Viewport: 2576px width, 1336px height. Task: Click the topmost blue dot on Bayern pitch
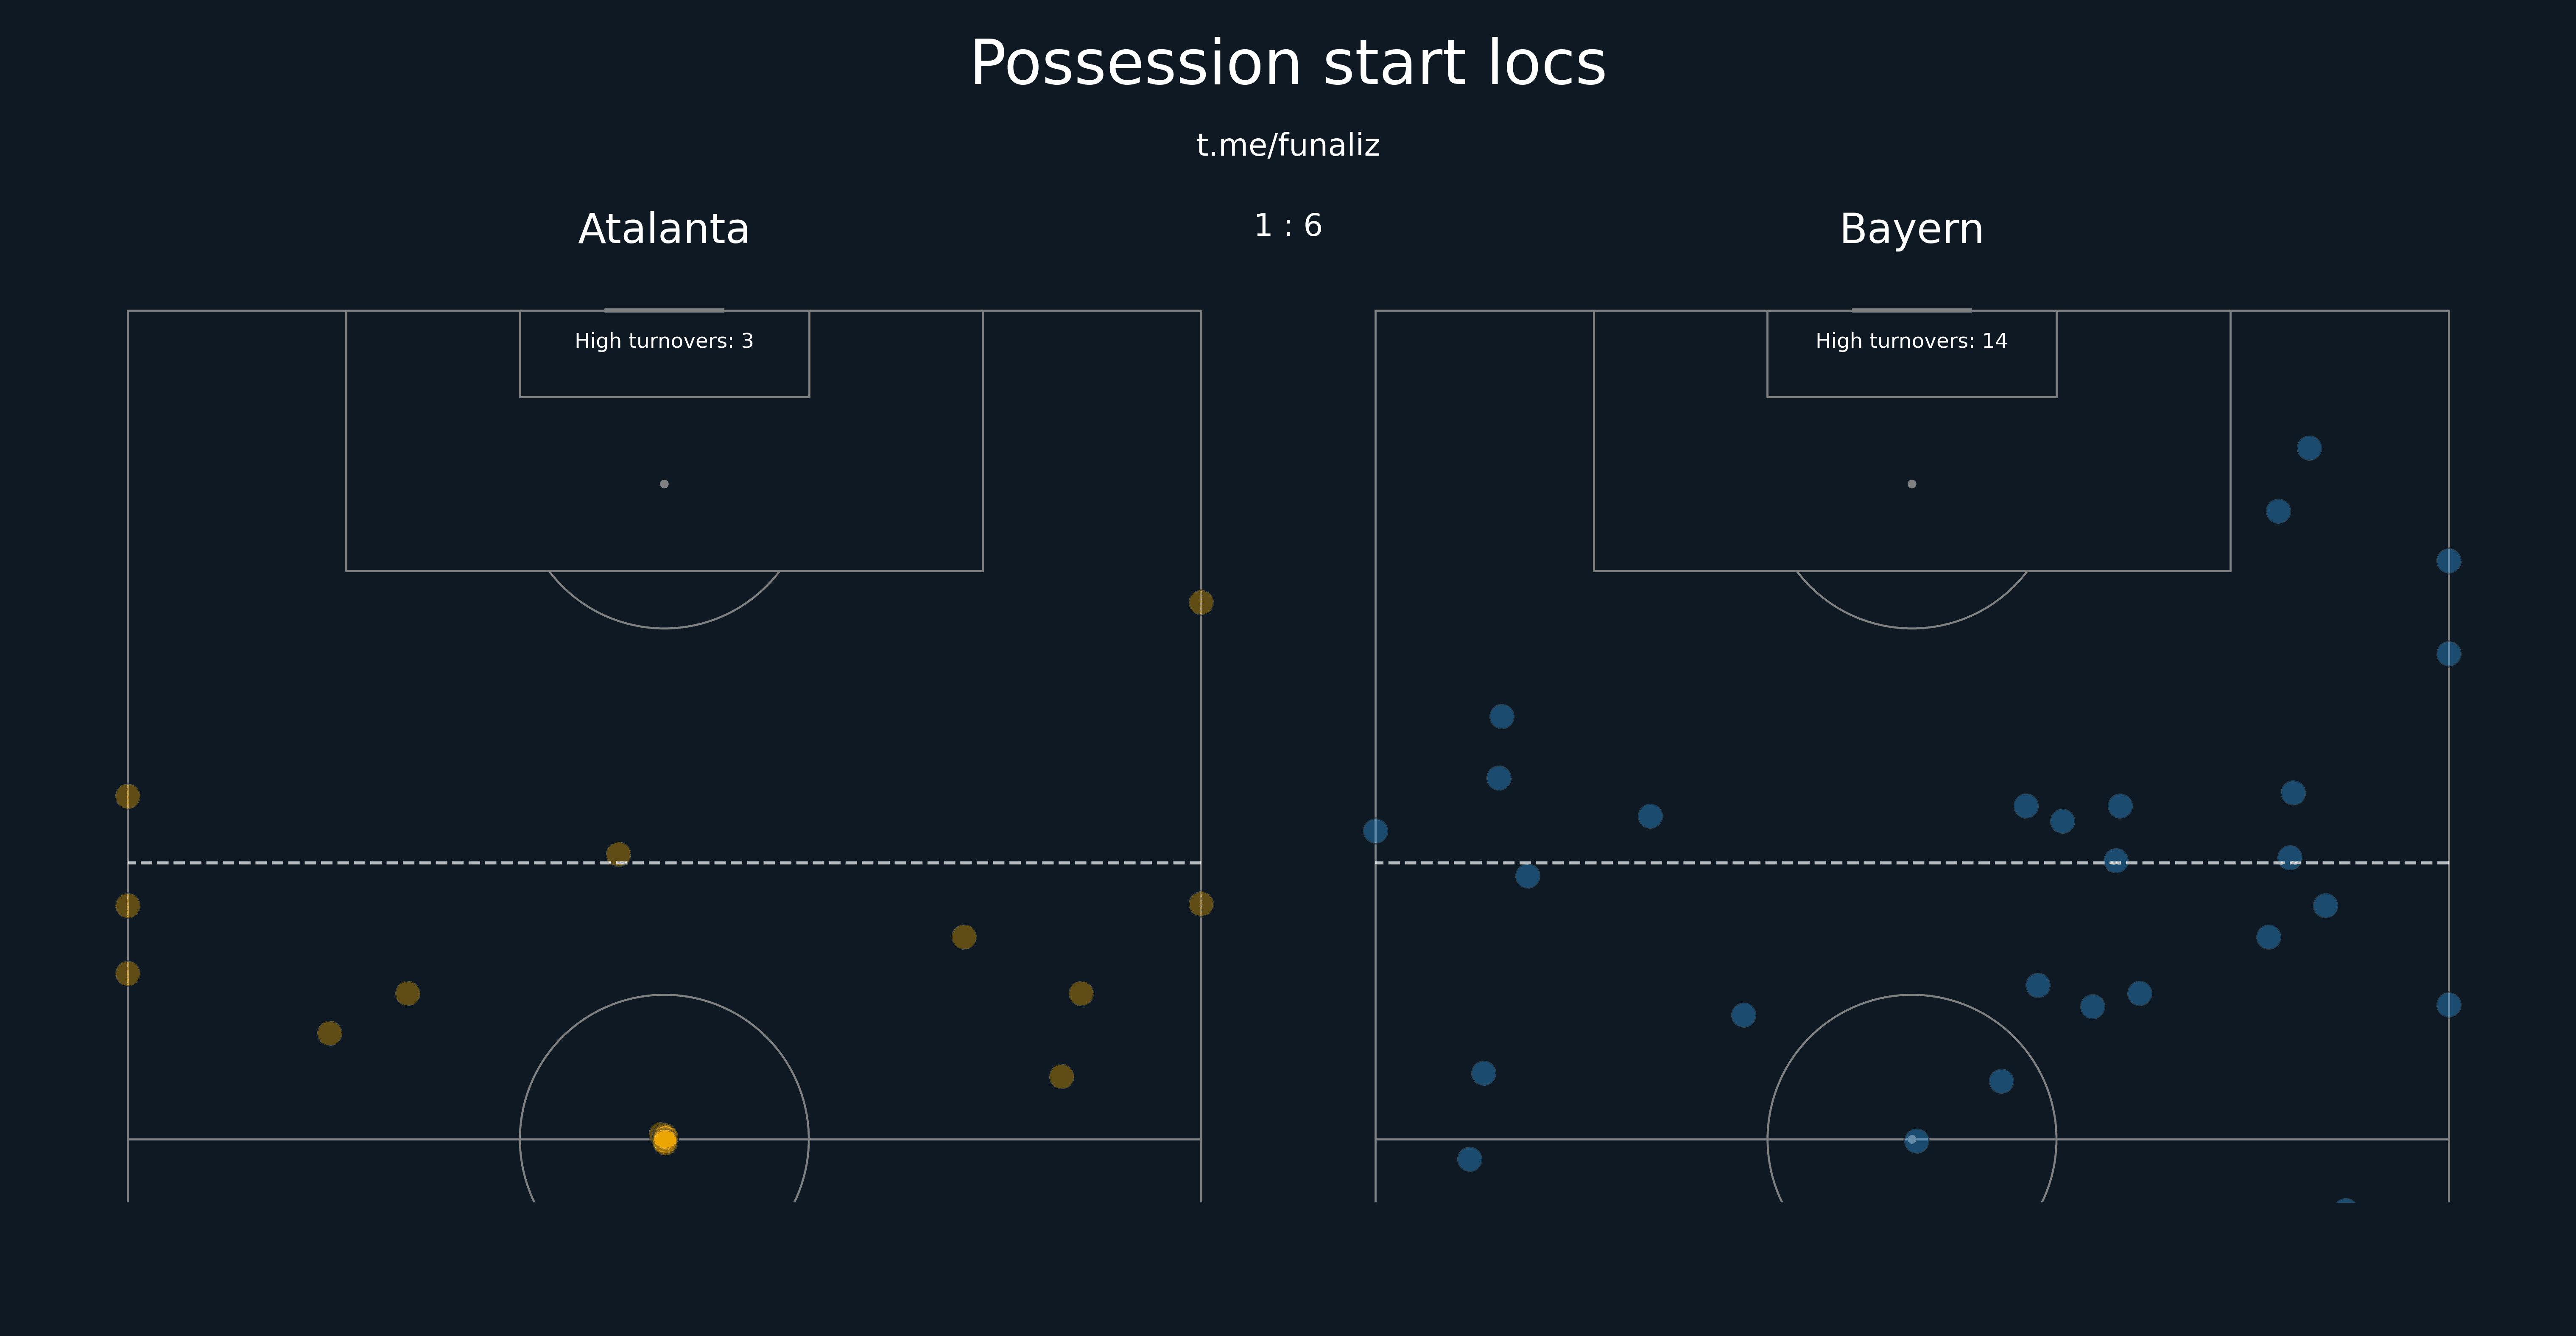(2309, 448)
